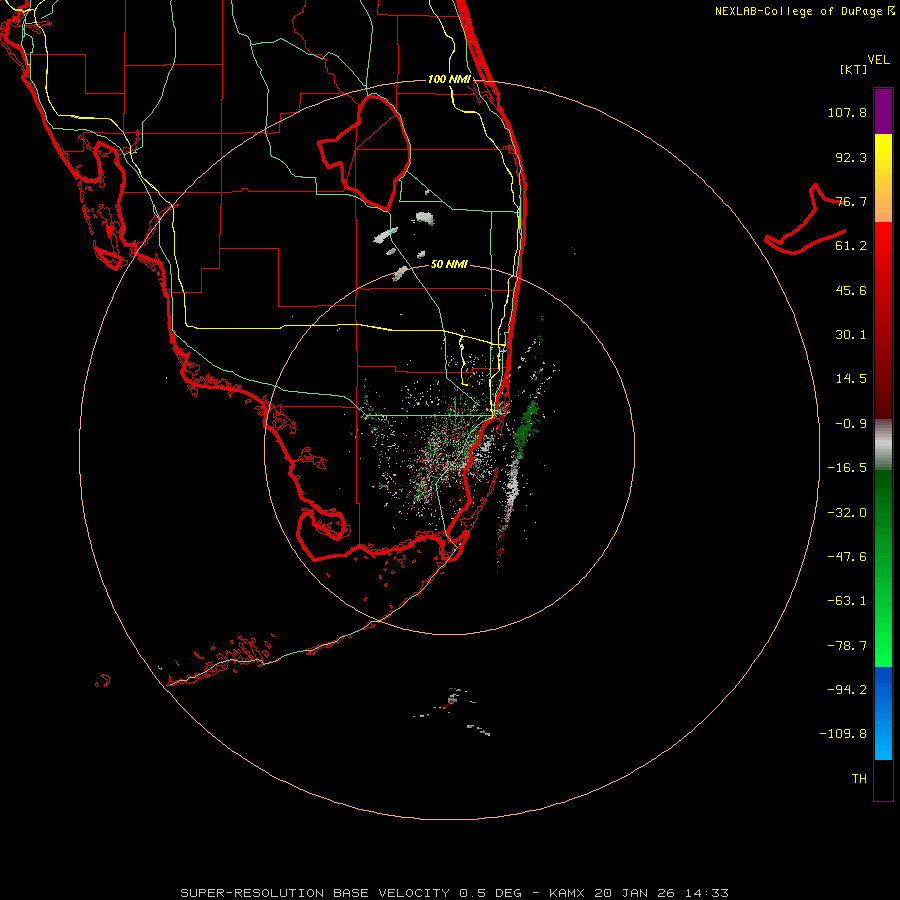The width and height of the screenshot is (900, 900).
Task: Select the -63.1 scale value
Action: [847, 601]
